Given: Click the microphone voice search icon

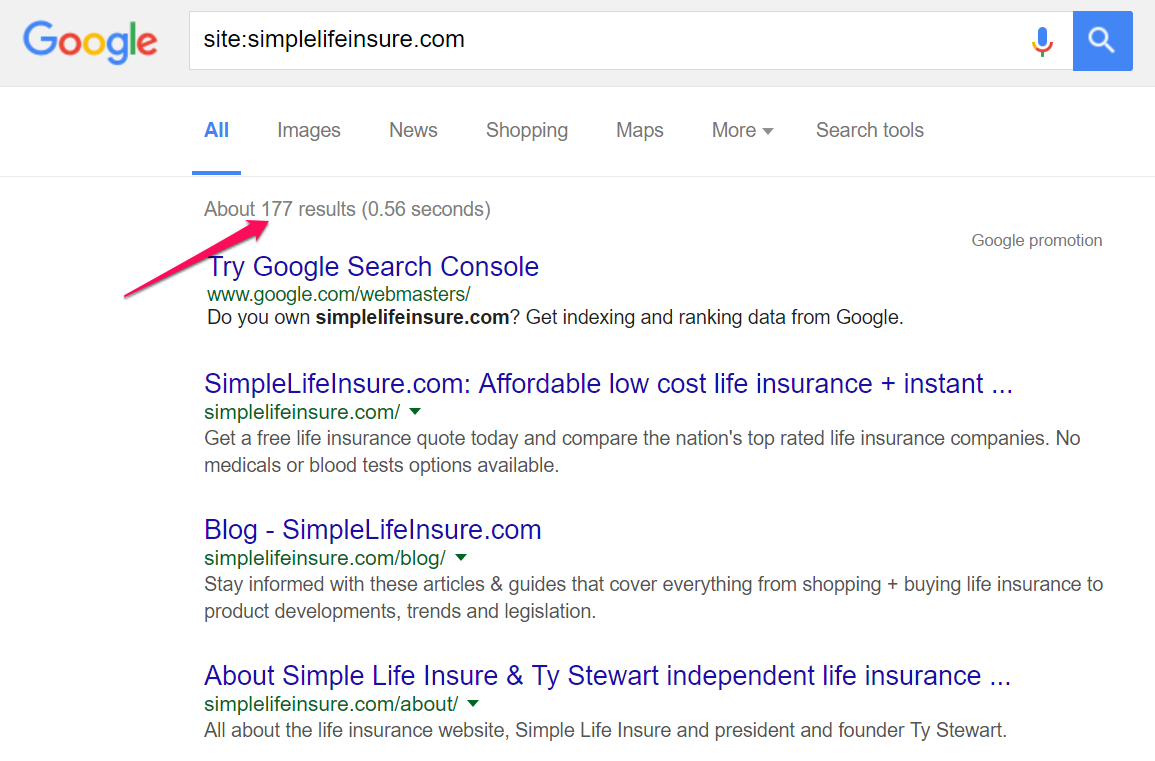Looking at the screenshot, I should (x=1042, y=41).
